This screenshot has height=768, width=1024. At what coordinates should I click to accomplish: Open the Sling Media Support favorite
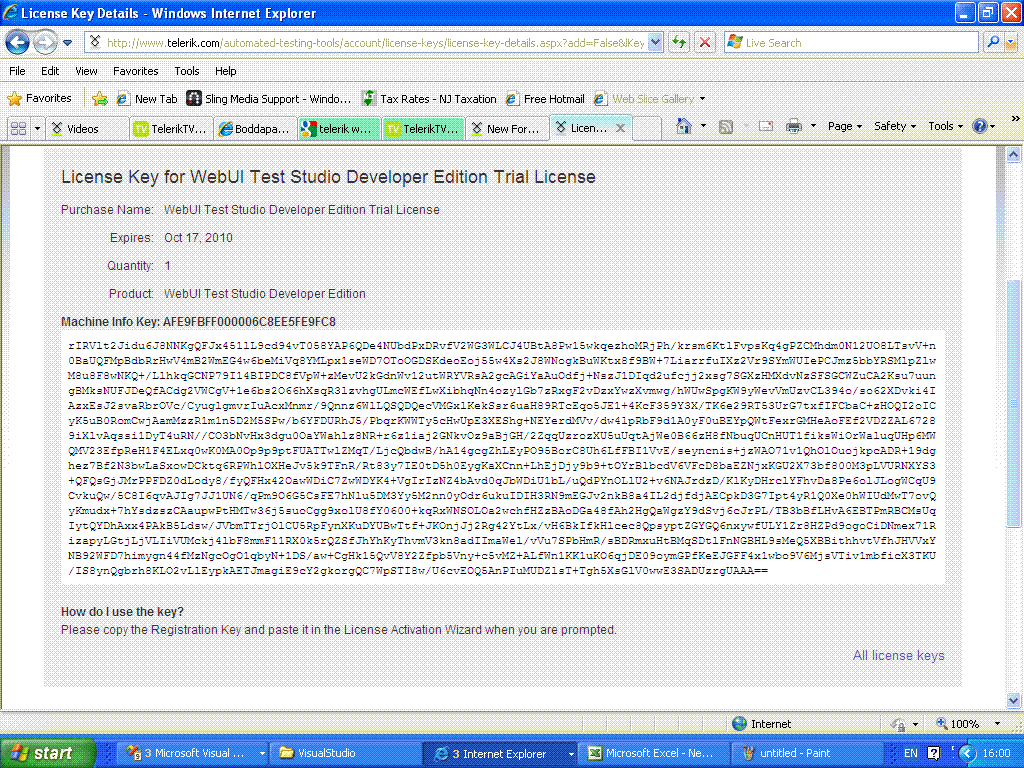point(268,99)
